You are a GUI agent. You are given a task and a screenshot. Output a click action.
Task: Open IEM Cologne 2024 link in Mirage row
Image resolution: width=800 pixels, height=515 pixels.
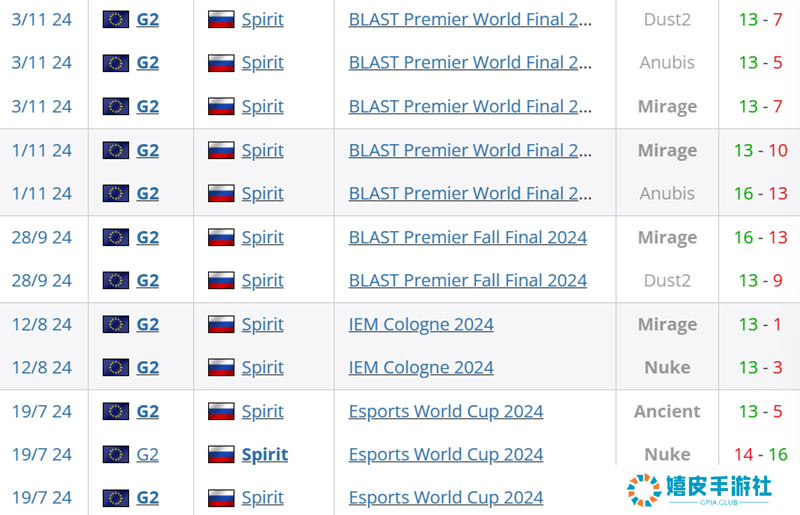421,324
